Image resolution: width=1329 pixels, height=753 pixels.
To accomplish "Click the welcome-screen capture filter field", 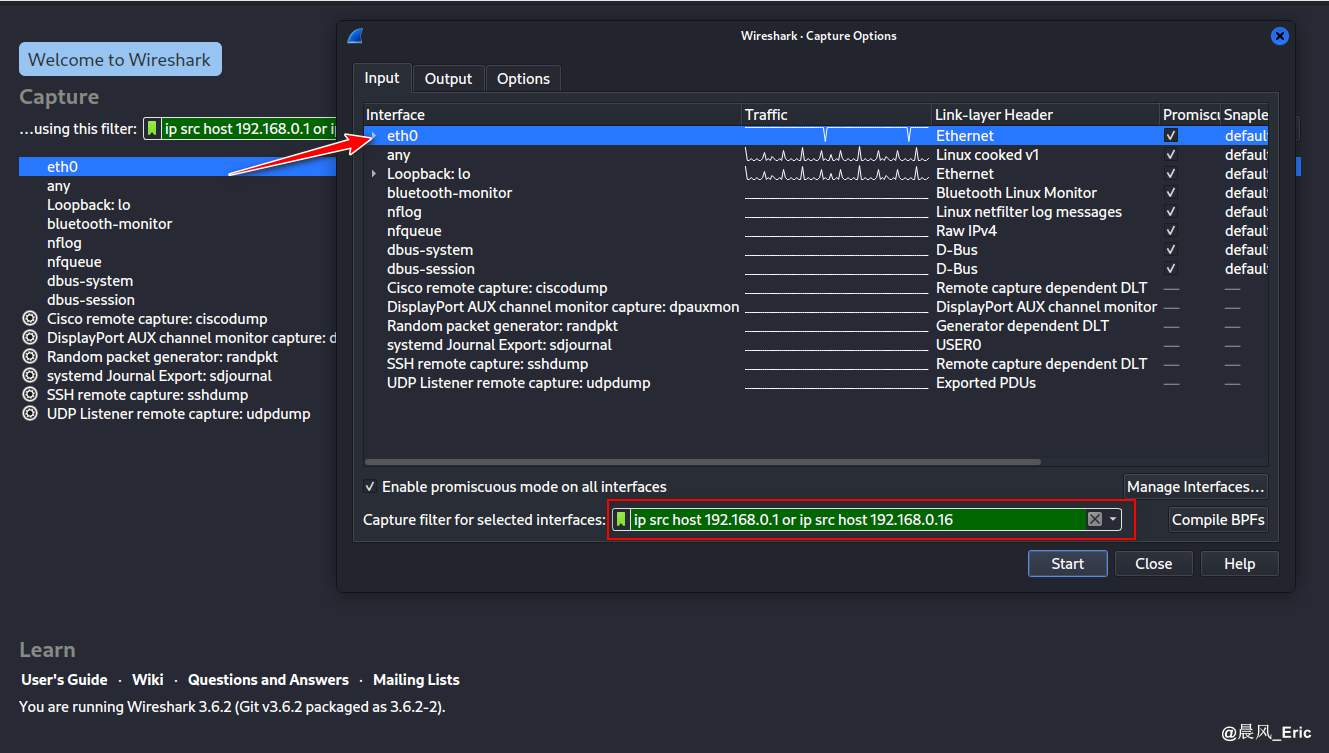I will (239, 128).
